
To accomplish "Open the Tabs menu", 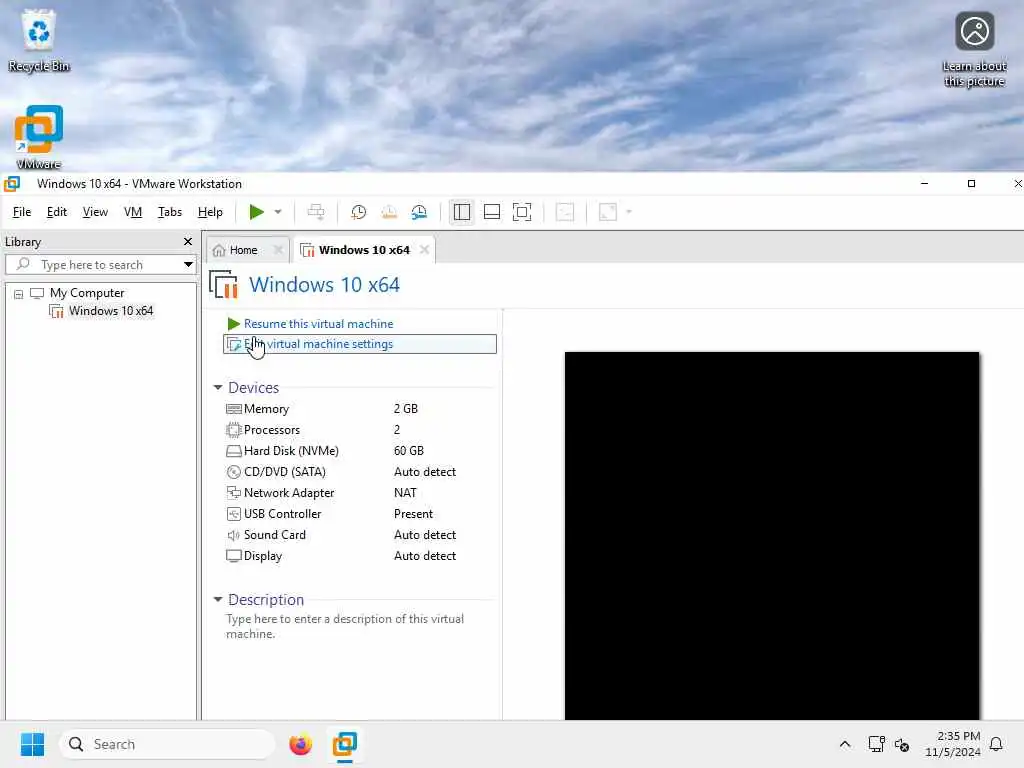I will (x=170, y=212).
